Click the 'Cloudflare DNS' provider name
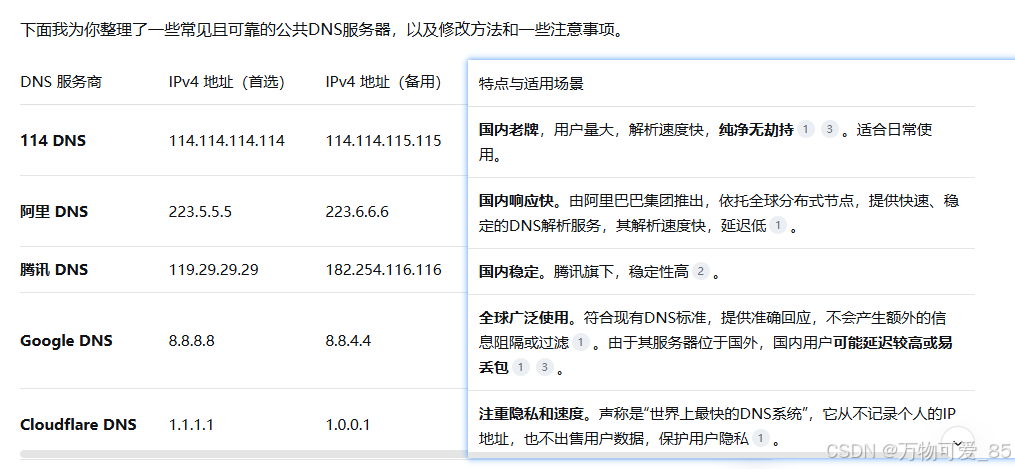1015x469 pixels. 78,424
